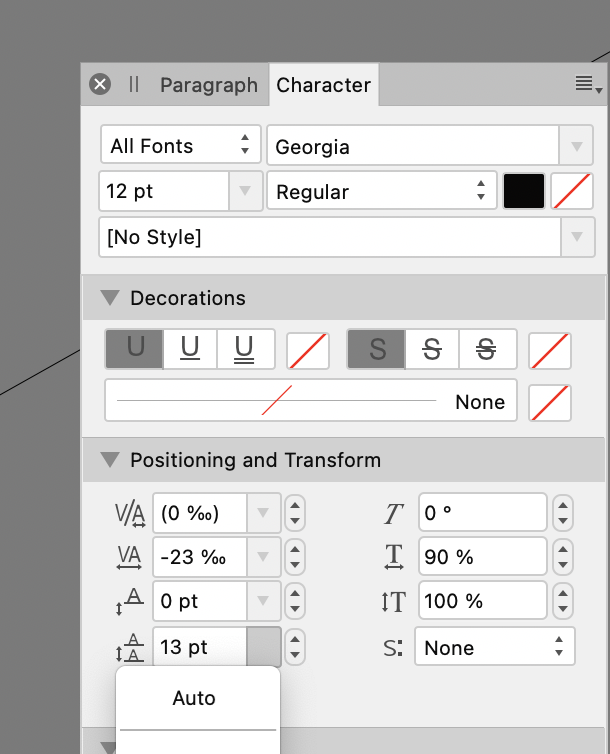Click the italic shear T icon

point(393,514)
